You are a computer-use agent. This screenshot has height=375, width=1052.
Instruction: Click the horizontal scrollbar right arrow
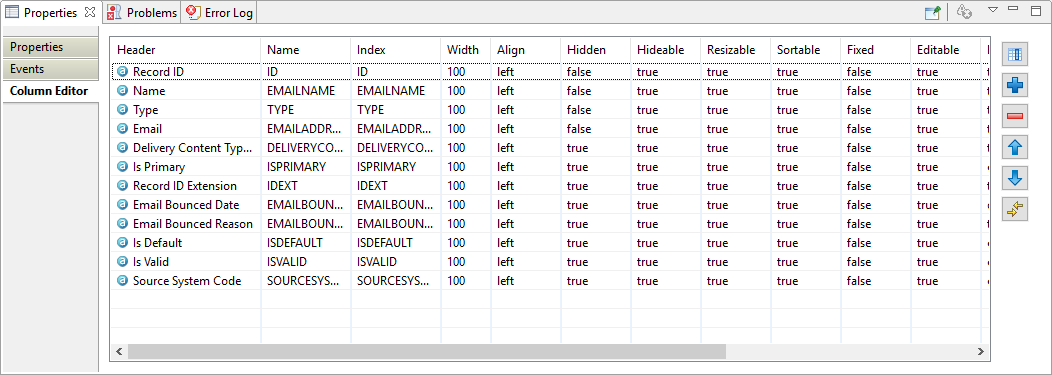tap(980, 352)
